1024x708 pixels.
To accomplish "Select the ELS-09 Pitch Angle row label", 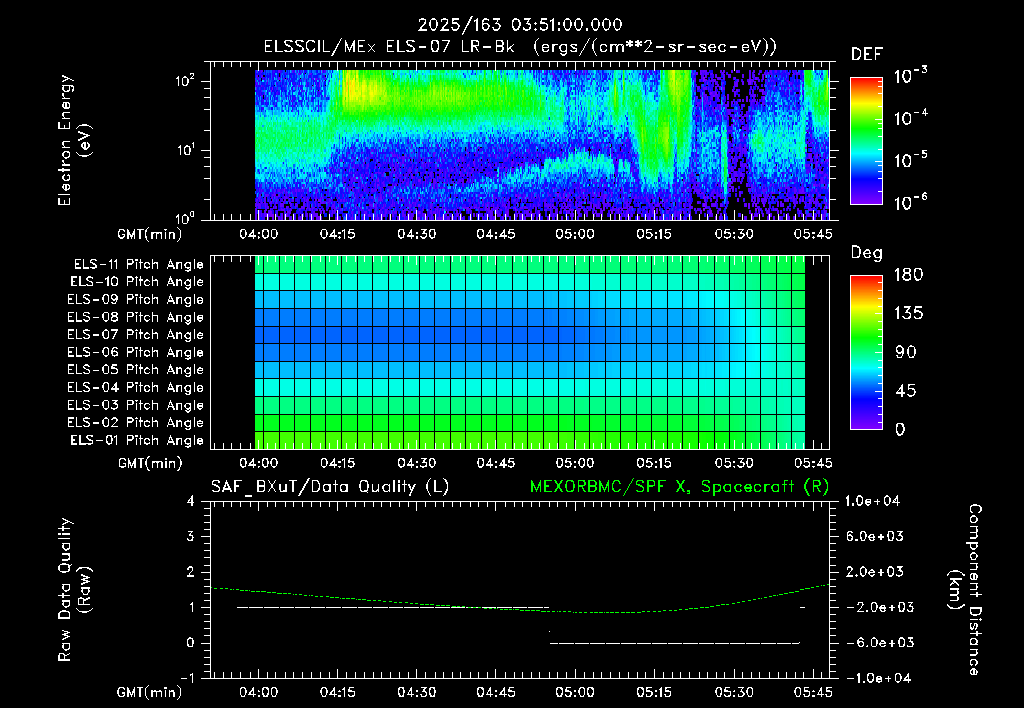I will tap(136, 300).
